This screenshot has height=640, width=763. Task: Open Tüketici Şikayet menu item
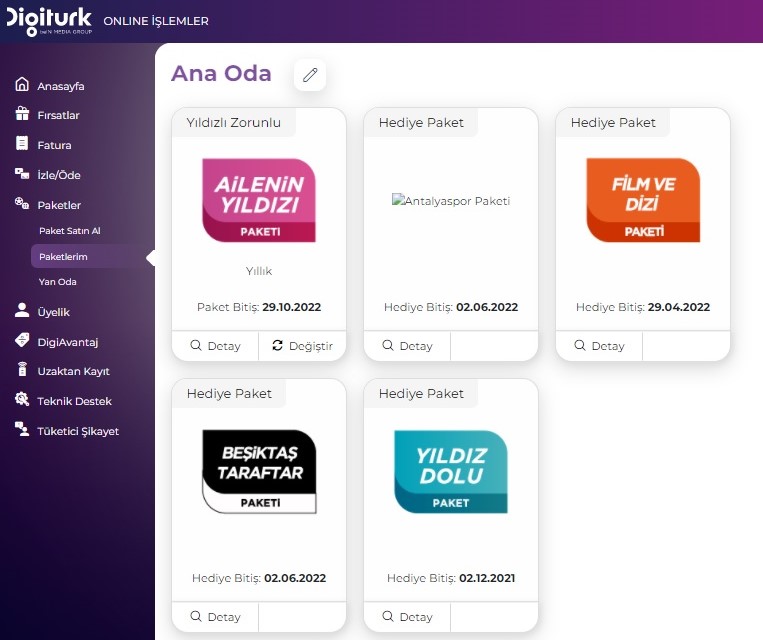[78, 431]
